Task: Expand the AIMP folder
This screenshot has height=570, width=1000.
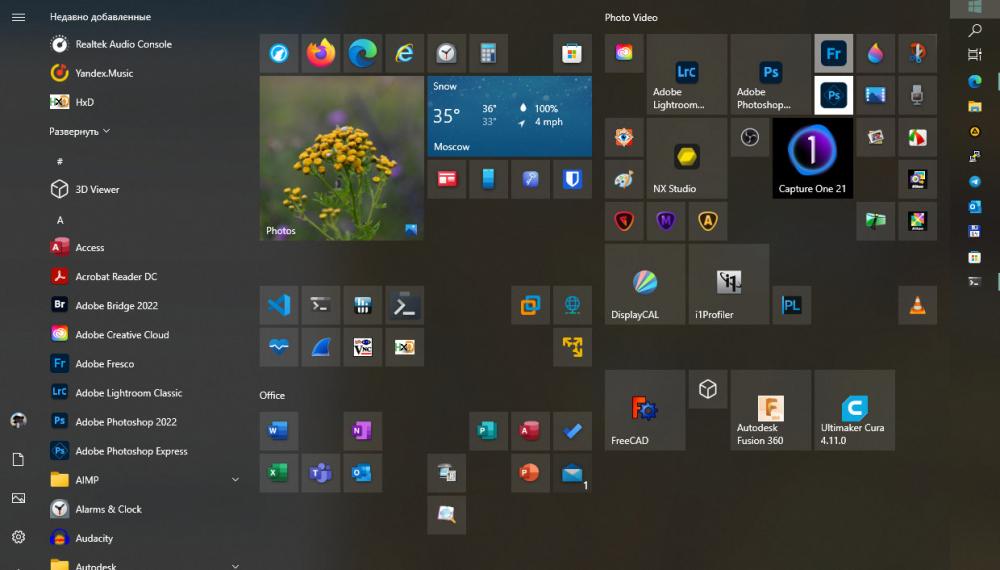Action: [x=147, y=479]
